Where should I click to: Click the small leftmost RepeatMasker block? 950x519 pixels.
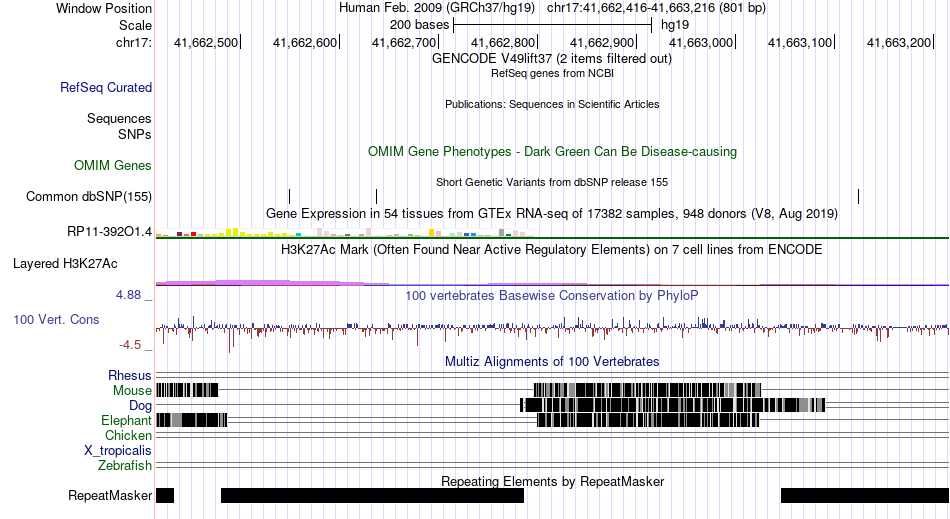pyautogui.click(x=165, y=495)
